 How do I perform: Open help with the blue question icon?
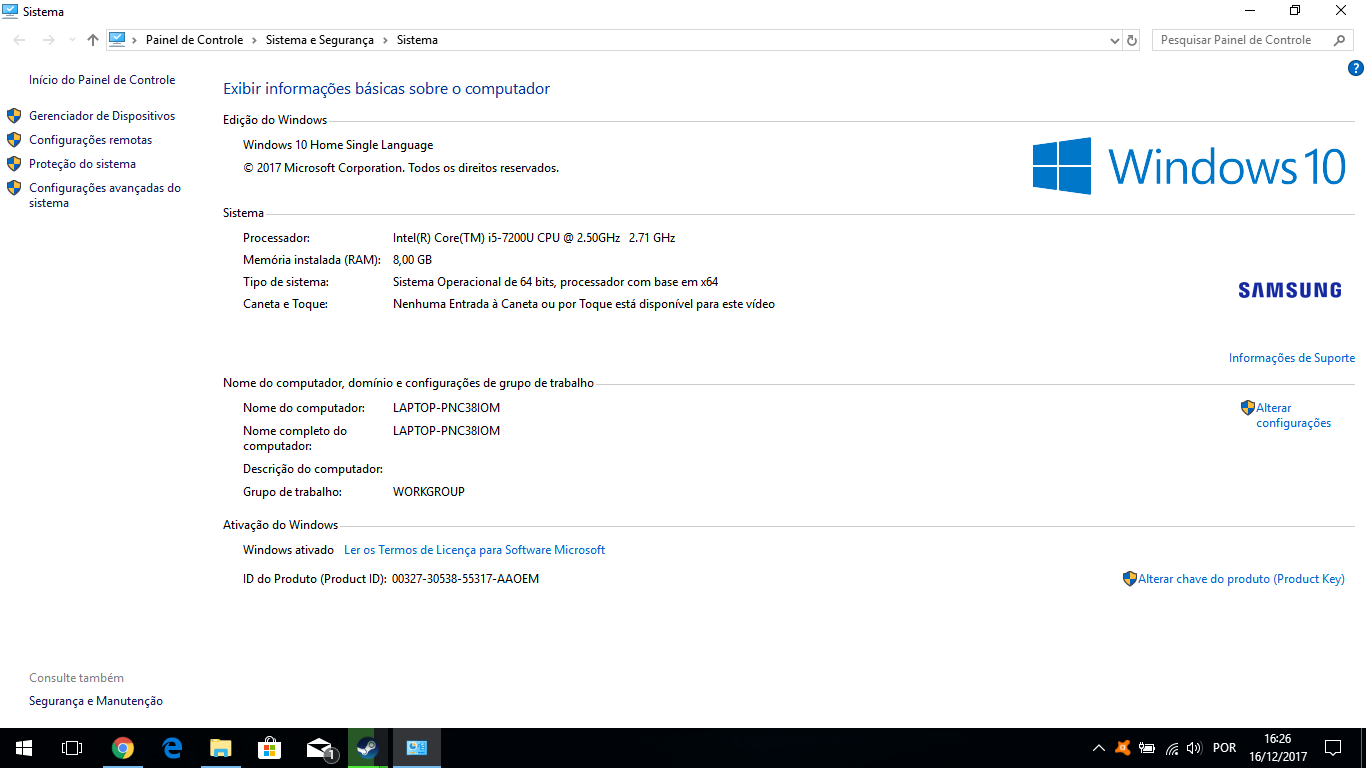pyautogui.click(x=1356, y=68)
